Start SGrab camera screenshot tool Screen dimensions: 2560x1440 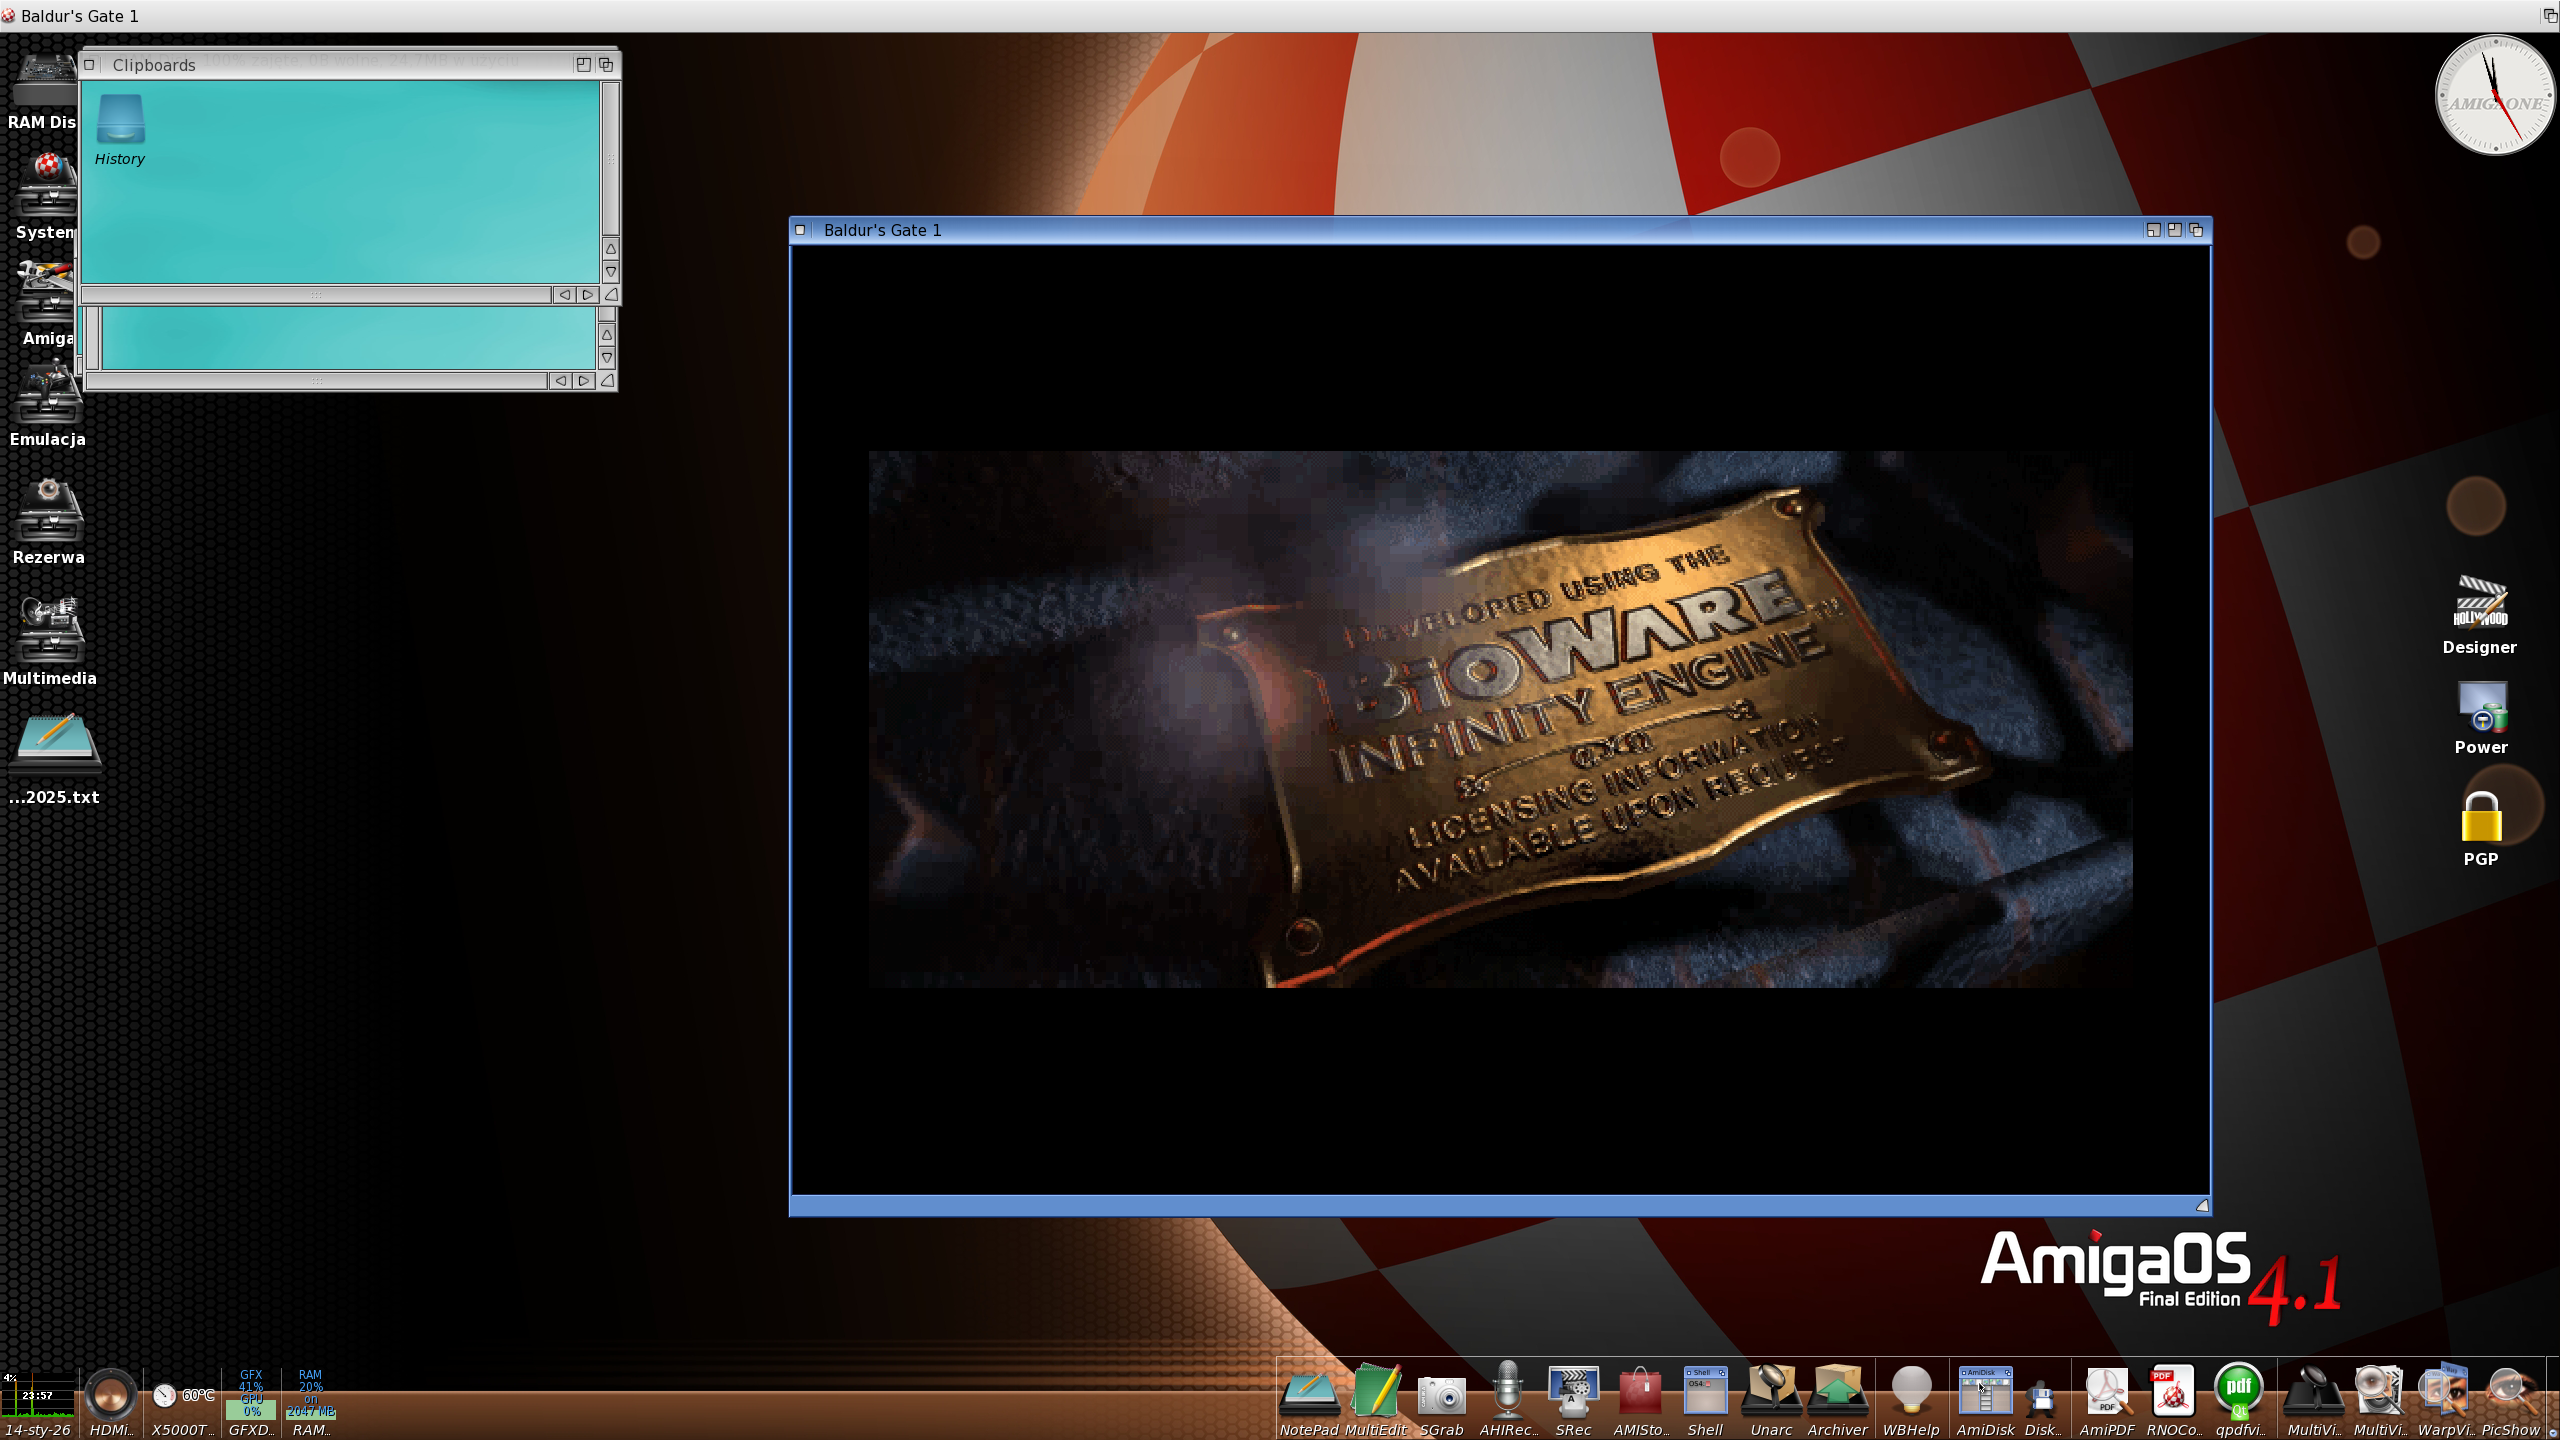click(x=1441, y=1395)
